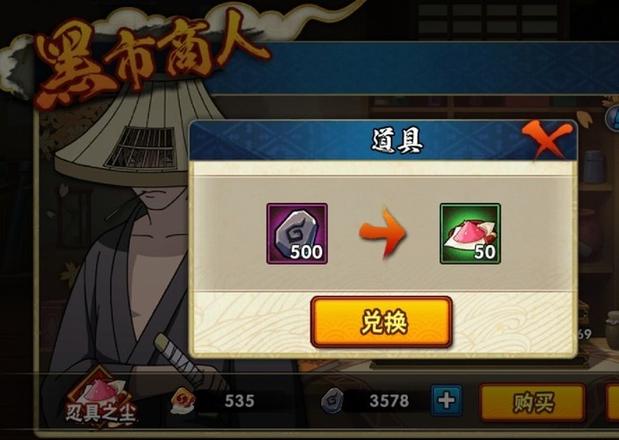Click the partial yellow button right of 购买
Screen dimensions: 619x440
point(612,403)
